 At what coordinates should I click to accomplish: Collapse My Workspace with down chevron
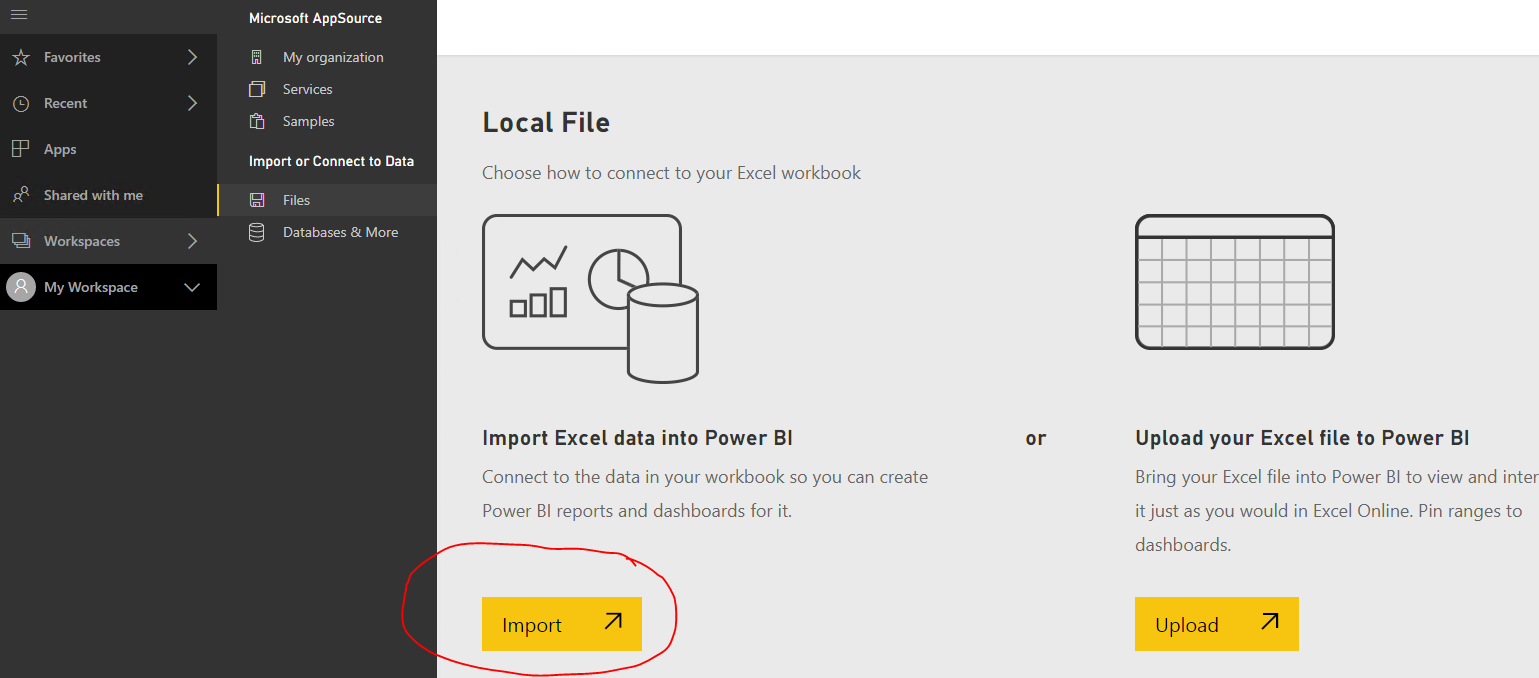(x=193, y=288)
